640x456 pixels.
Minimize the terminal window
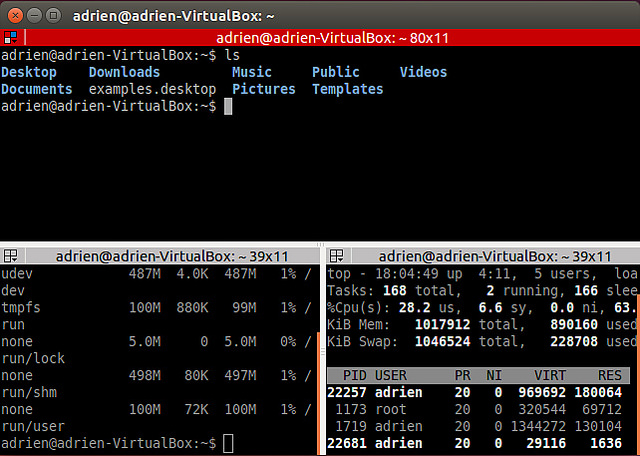32,15
